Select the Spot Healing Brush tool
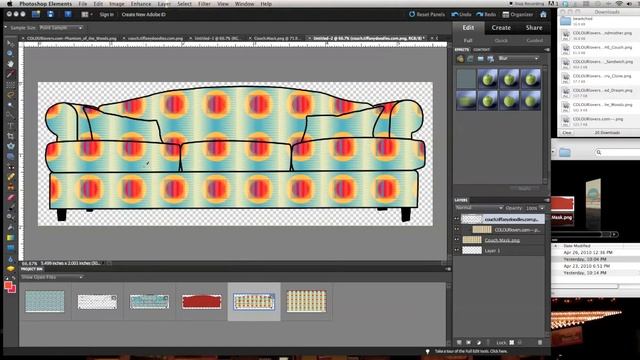The width and height of the screenshot is (640, 360). [x=10, y=176]
